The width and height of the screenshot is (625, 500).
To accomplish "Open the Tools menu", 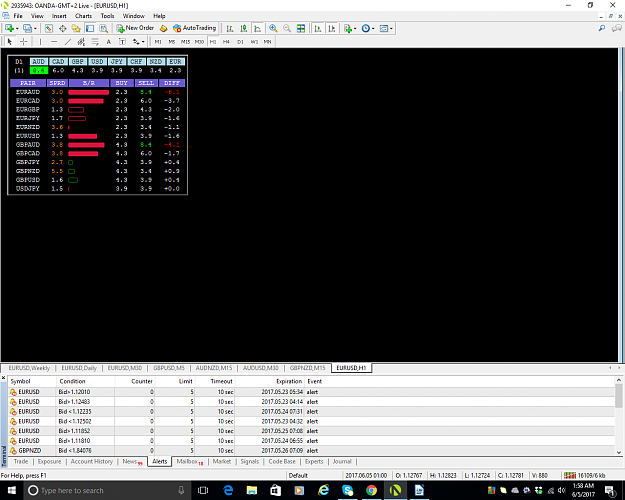I will click(107, 16).
